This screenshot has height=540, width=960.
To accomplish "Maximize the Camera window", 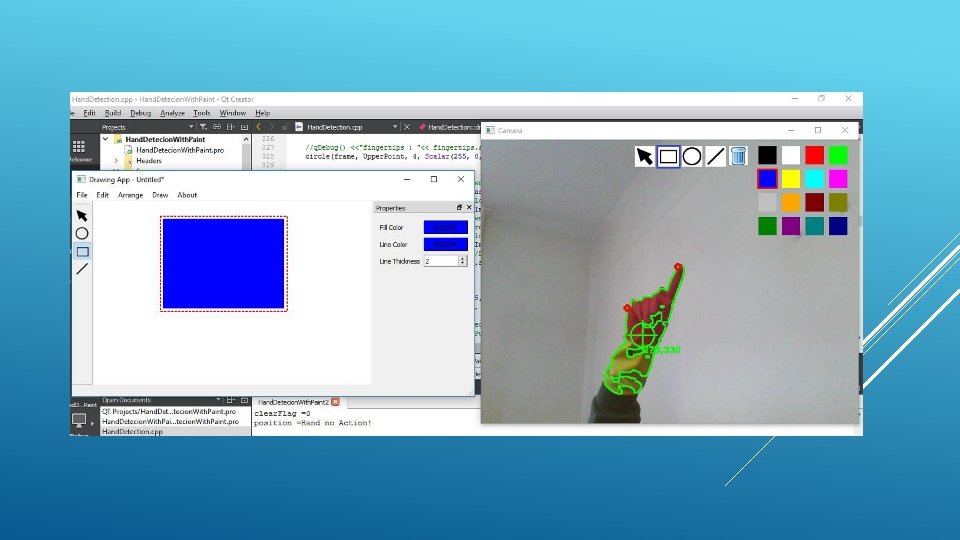I will pyautogui.click(x=818, y=130).
